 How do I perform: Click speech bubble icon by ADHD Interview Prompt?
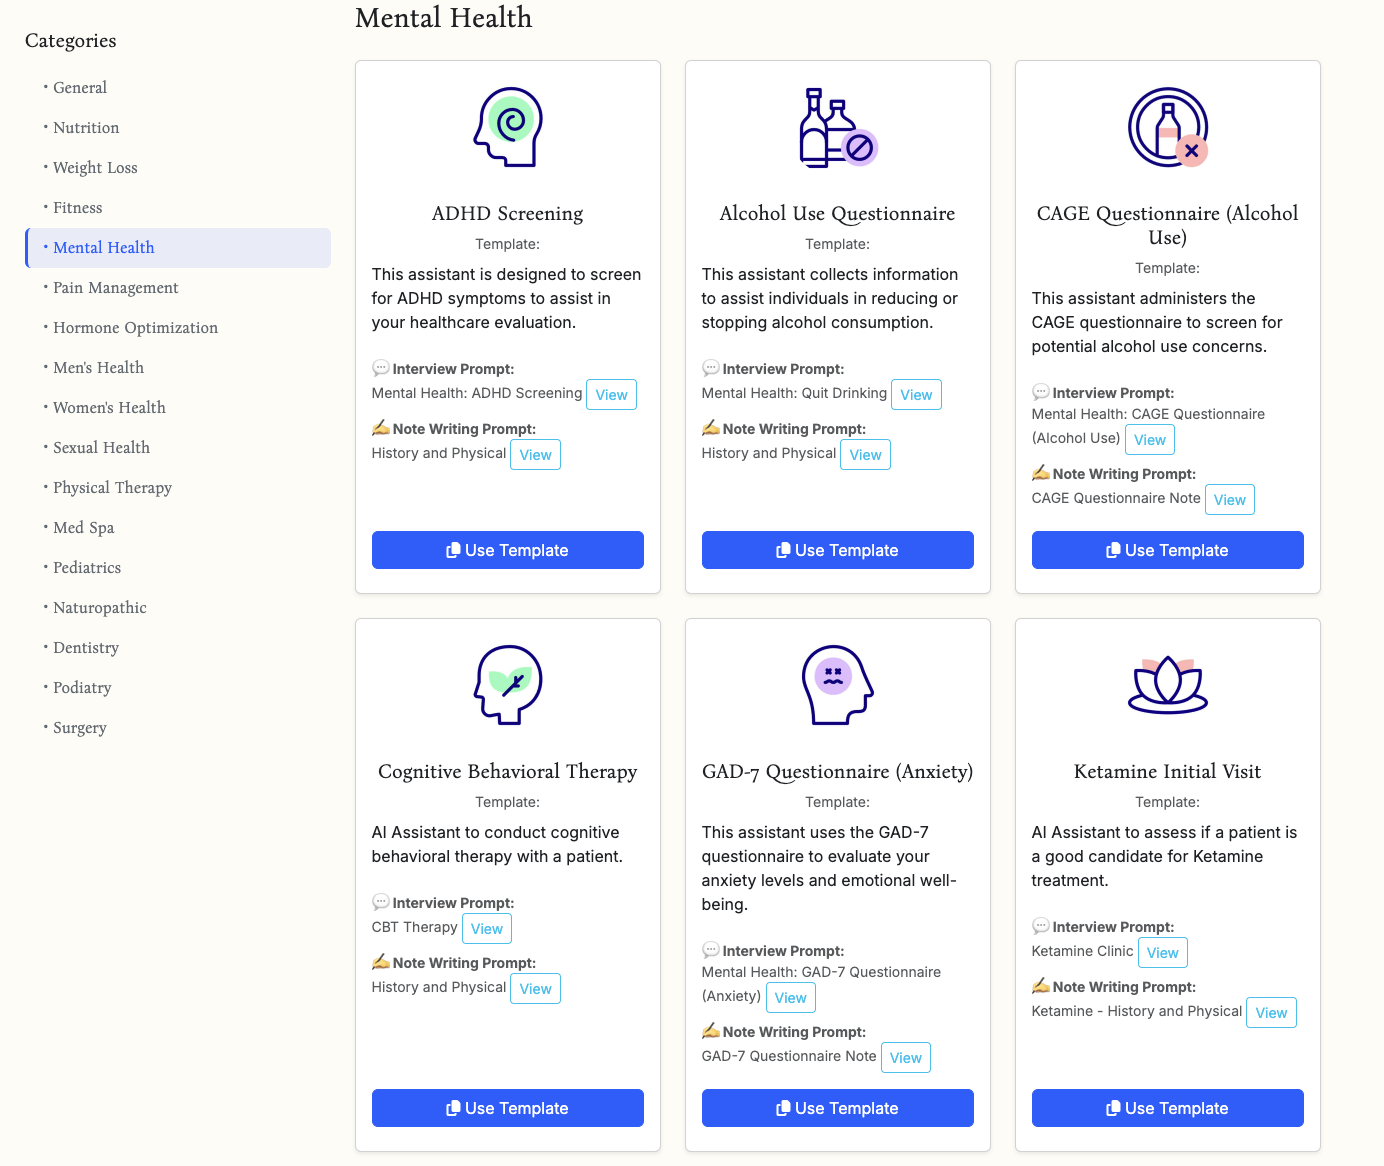pos(380,368)
